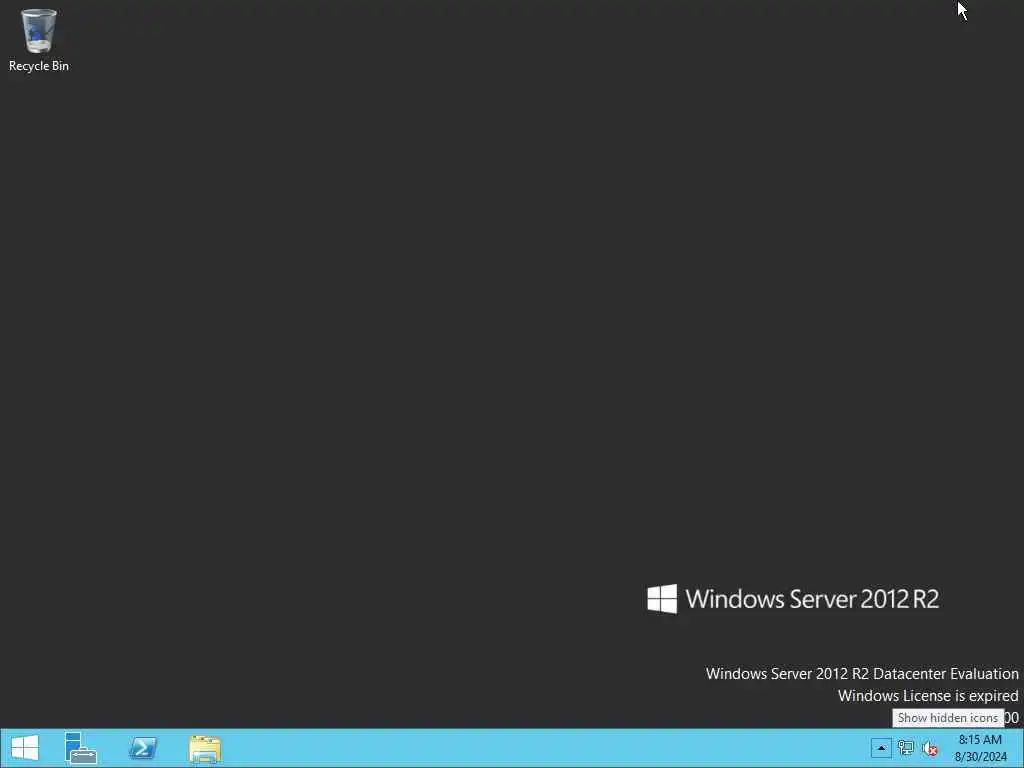Open Windows PowerShell from the taskbar

[143, 748]
